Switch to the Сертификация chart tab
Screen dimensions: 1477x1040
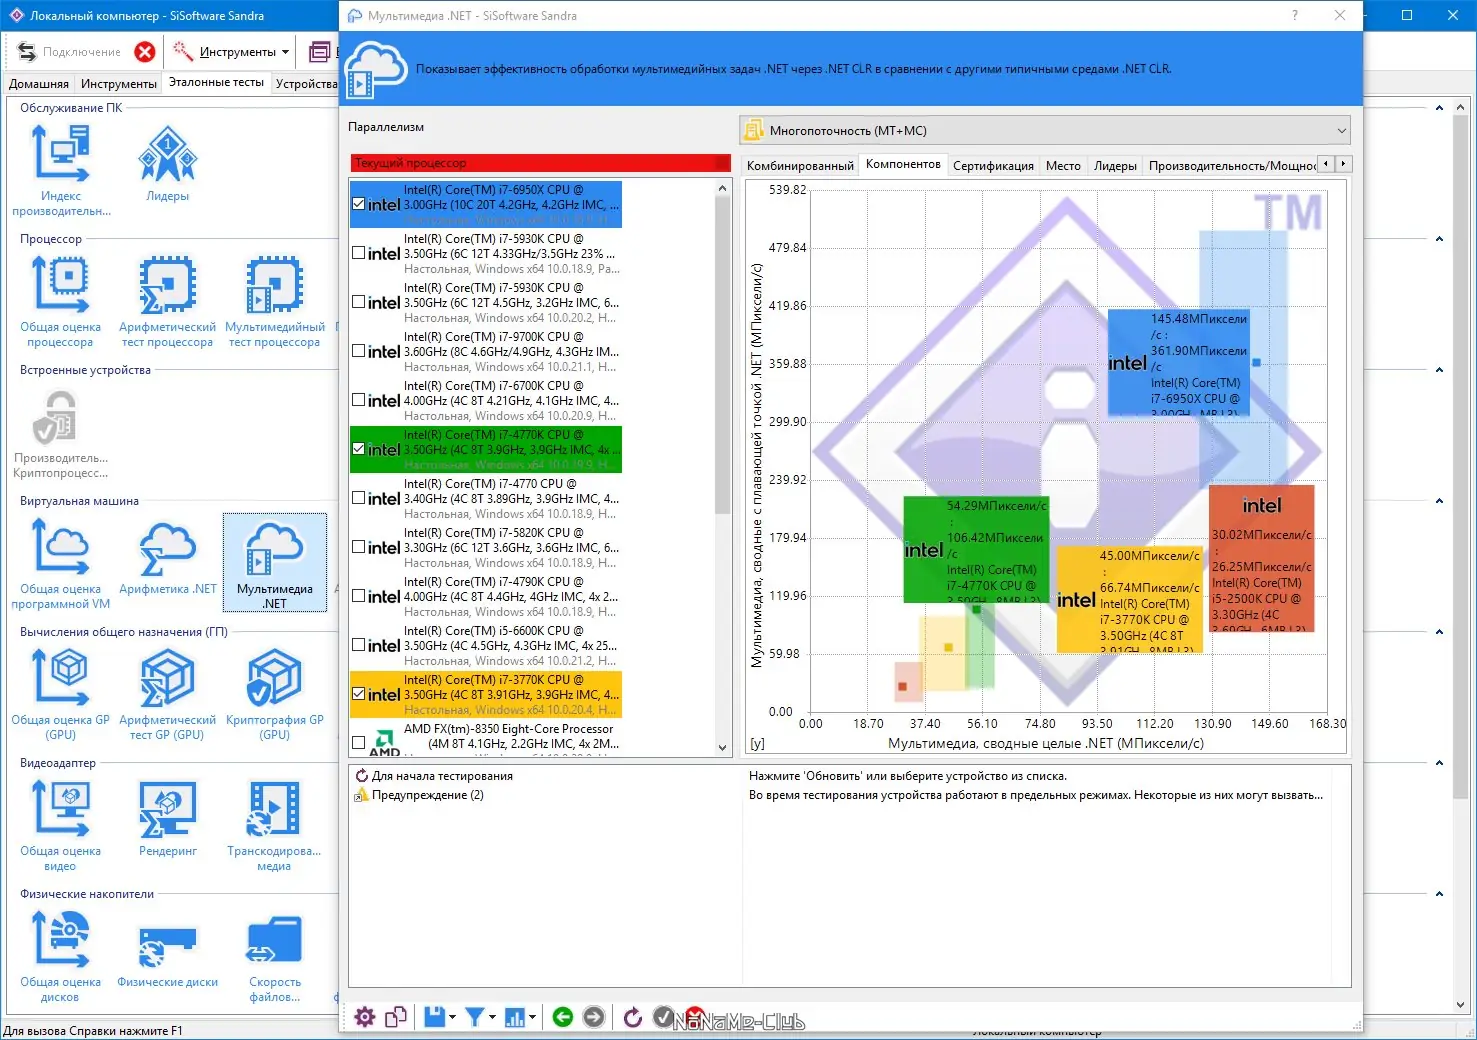[x=993, y=166]
